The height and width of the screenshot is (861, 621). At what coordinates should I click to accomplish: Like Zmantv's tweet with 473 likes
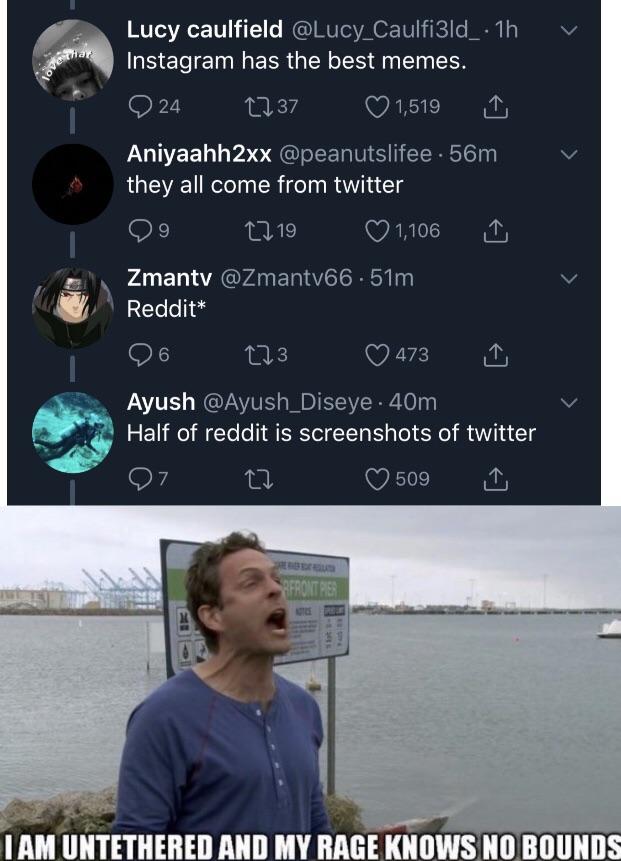377,355
